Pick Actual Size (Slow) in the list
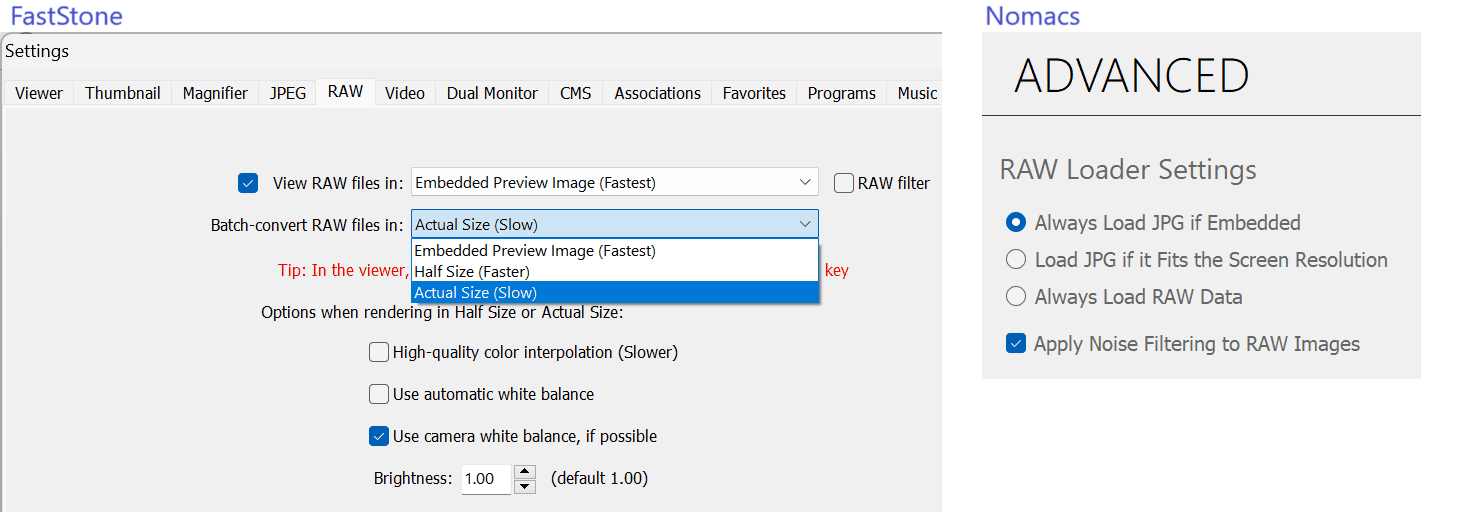The image size is (1476, 512). point(614,292)
